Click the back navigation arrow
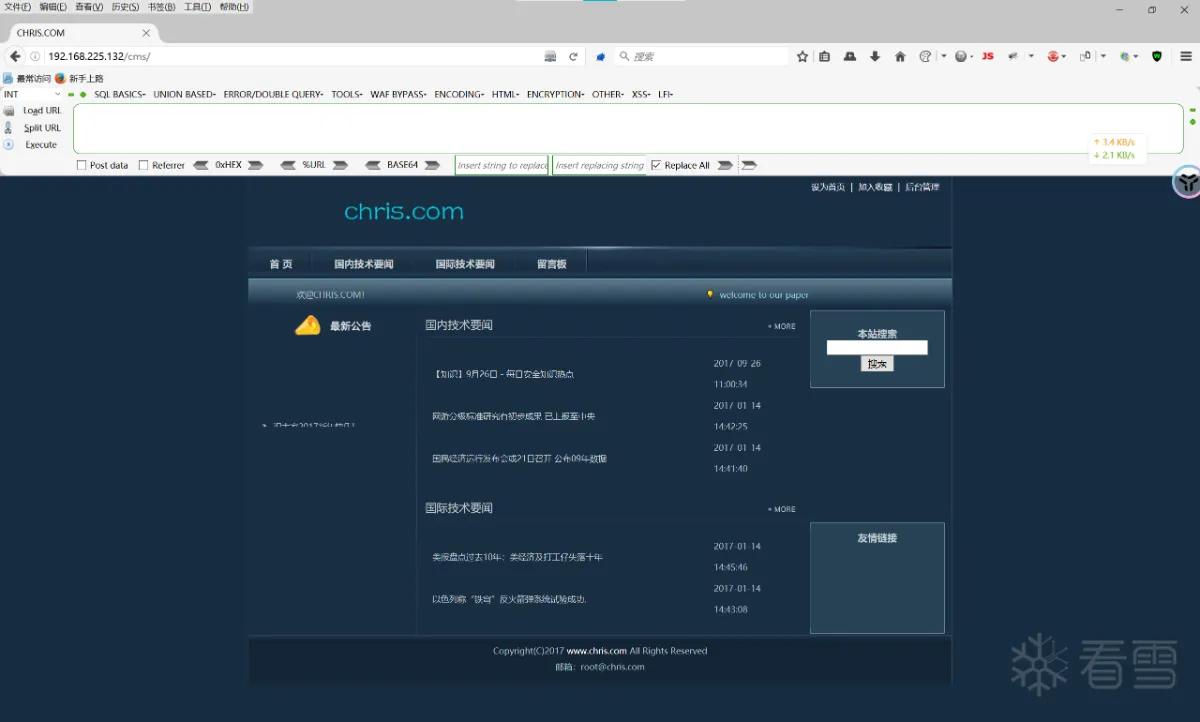The image size is (1200, 722). coord(15,57)
